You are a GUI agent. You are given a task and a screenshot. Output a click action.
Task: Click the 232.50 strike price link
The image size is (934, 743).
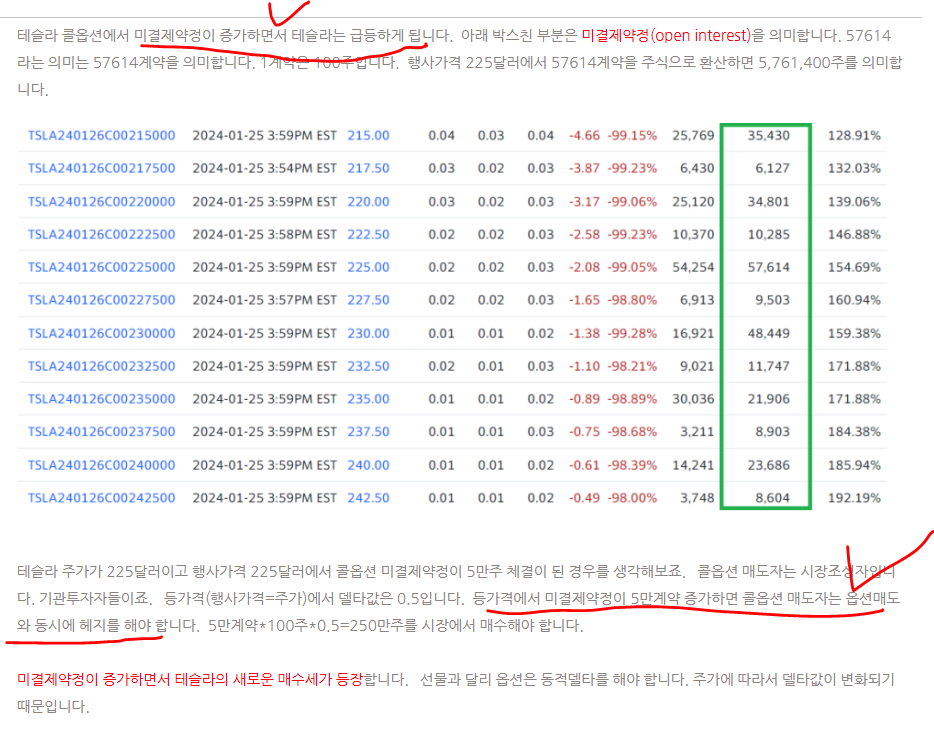(x=369, y=366)
